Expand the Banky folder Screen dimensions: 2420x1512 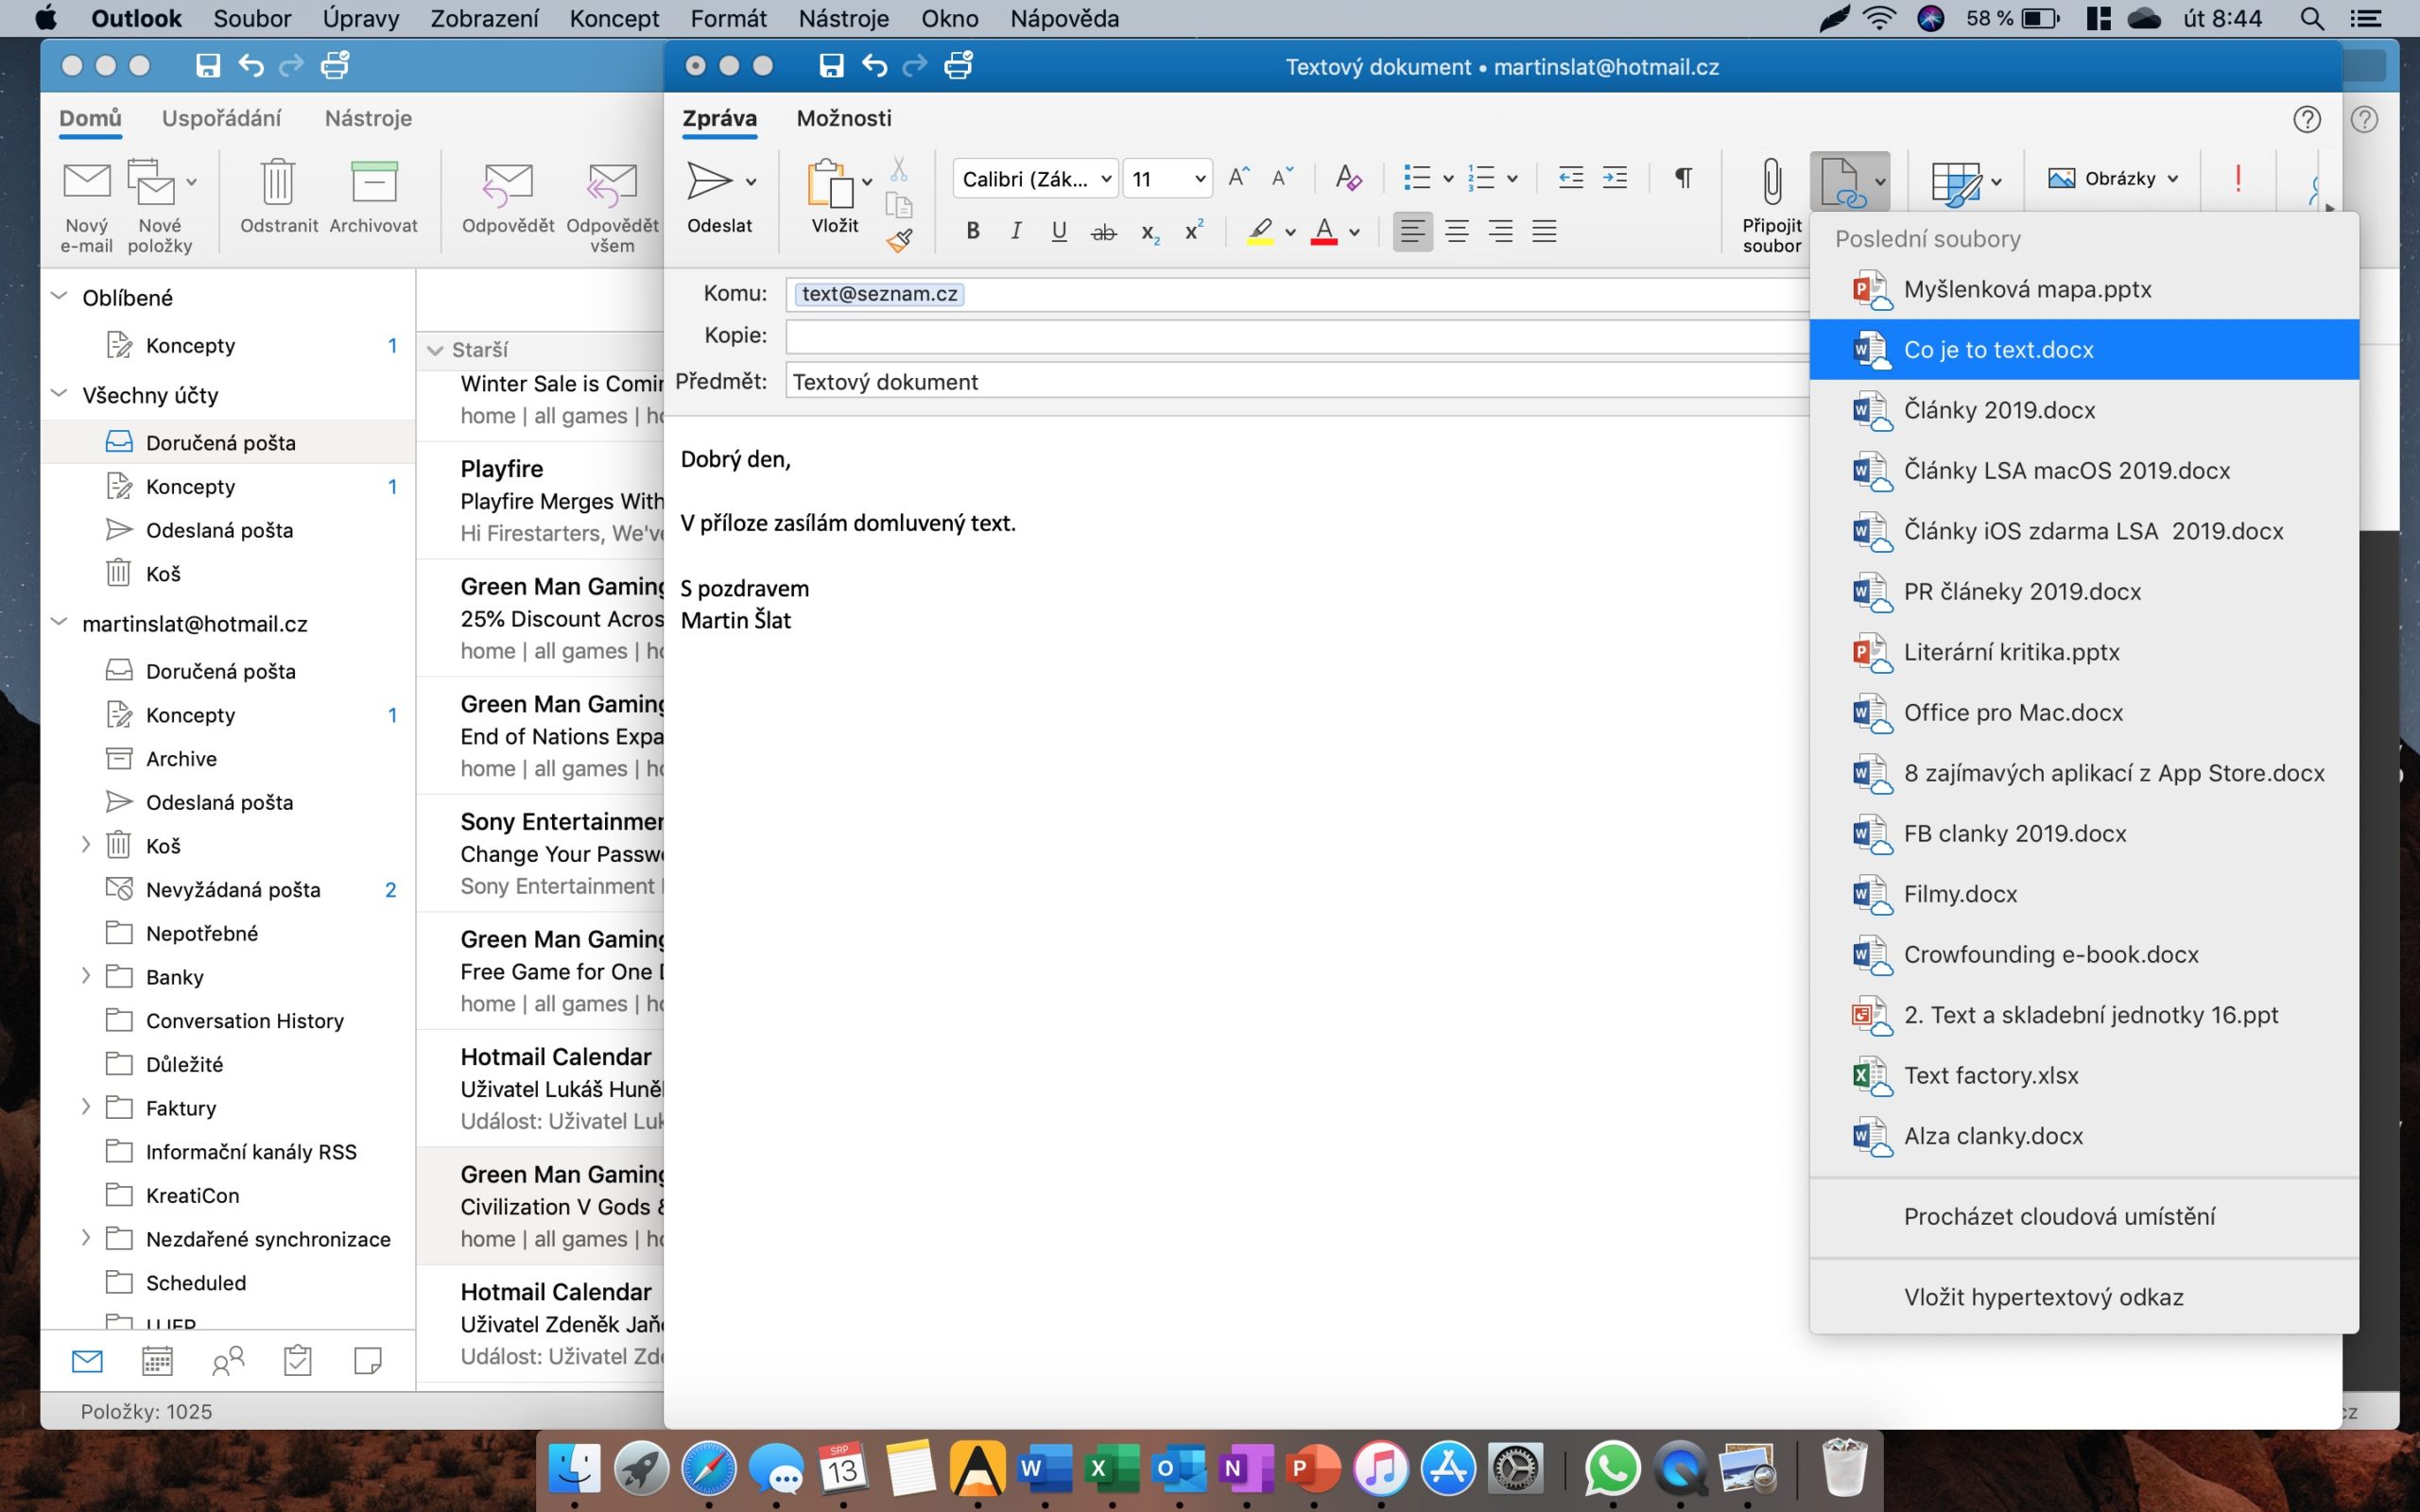(x=86, y=977)
